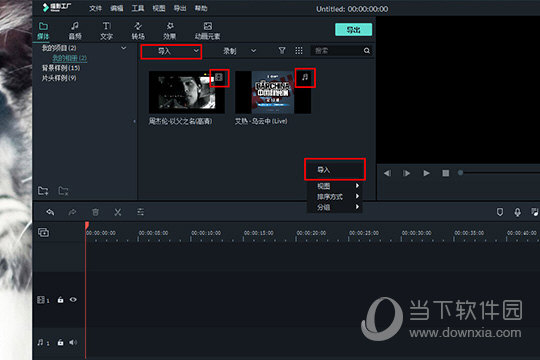This screenshot has width=540, height=360.
Task: Click the delete trash icon in timeline toolbar
Action: (x=95, y=212)
